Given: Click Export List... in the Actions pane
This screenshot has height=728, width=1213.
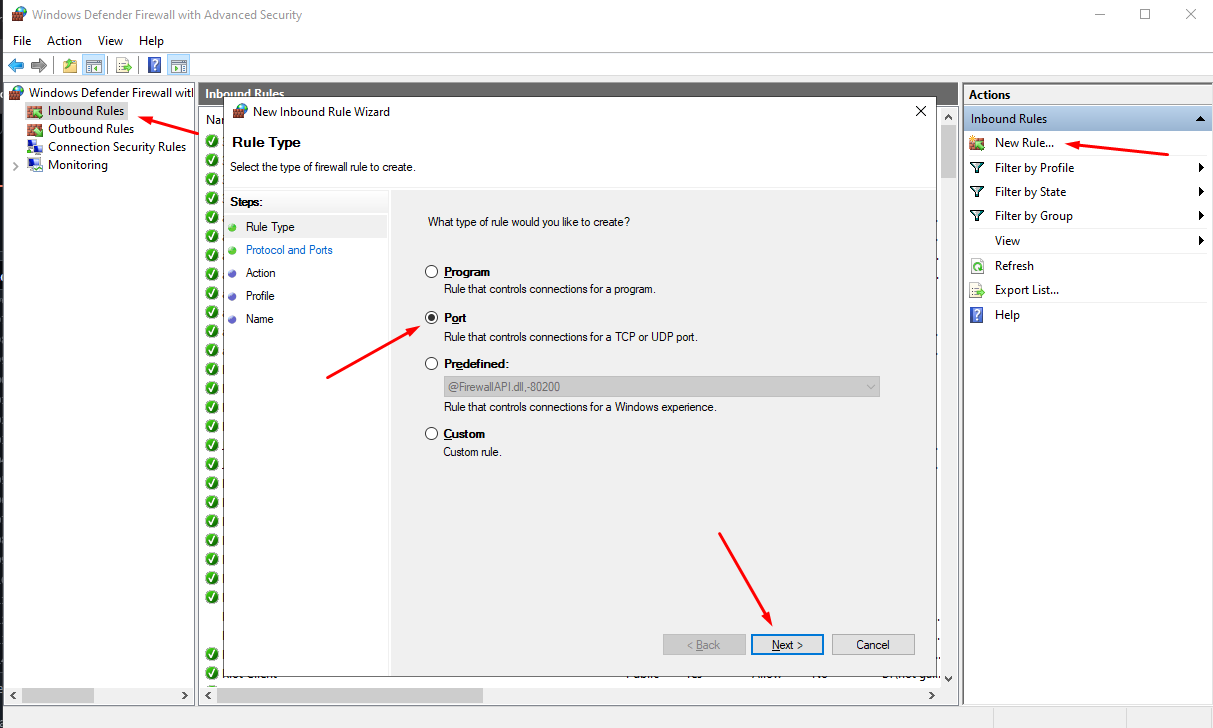Looking at the screenshot, I should [x=1026, y=290].
